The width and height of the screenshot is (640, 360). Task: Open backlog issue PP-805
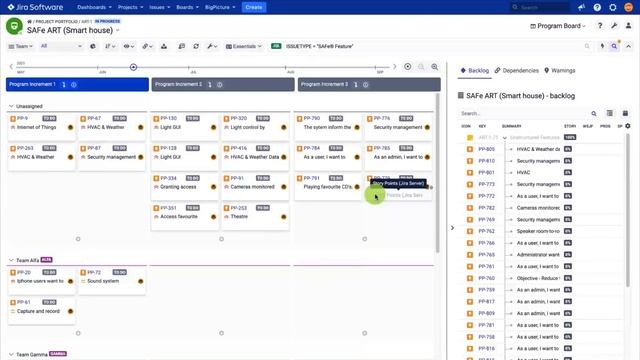pyautogui.click(x=487, y=149)
